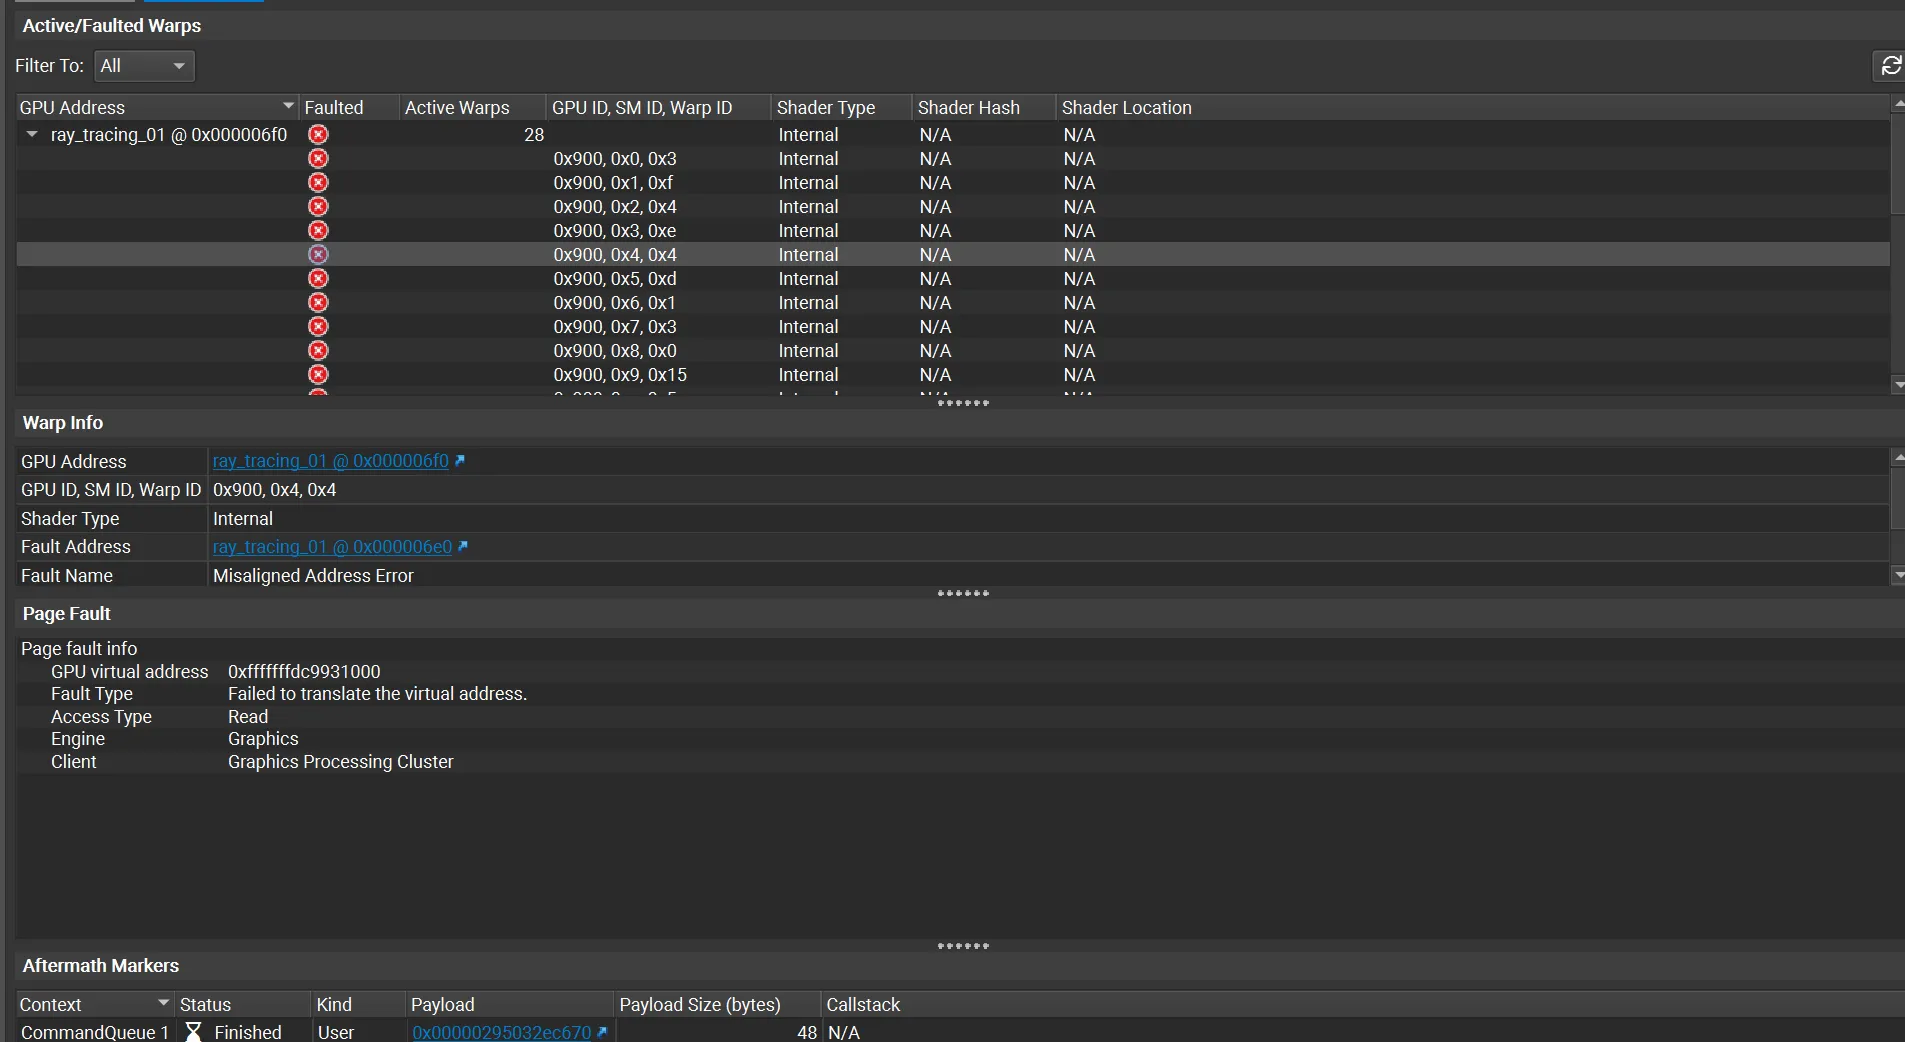The image size is (1905, 1042).
Task: Select warp row 0x900, 0x0, 0x3
Action: coord(953,158)
